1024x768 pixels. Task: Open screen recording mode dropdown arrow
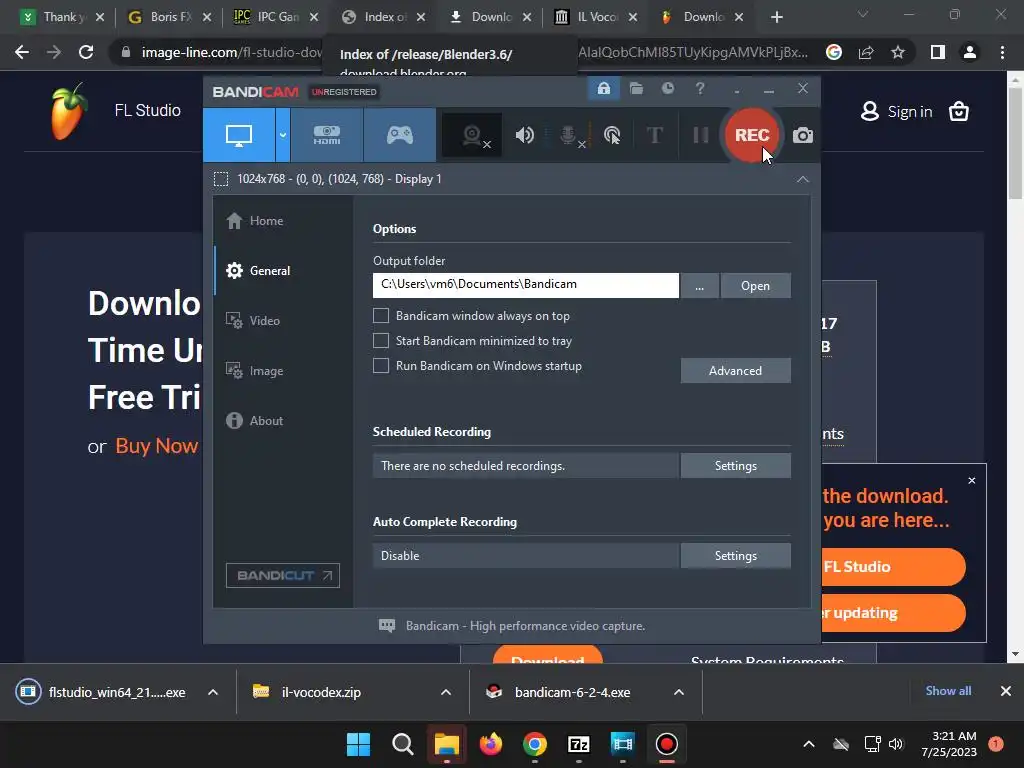[283, 135]
